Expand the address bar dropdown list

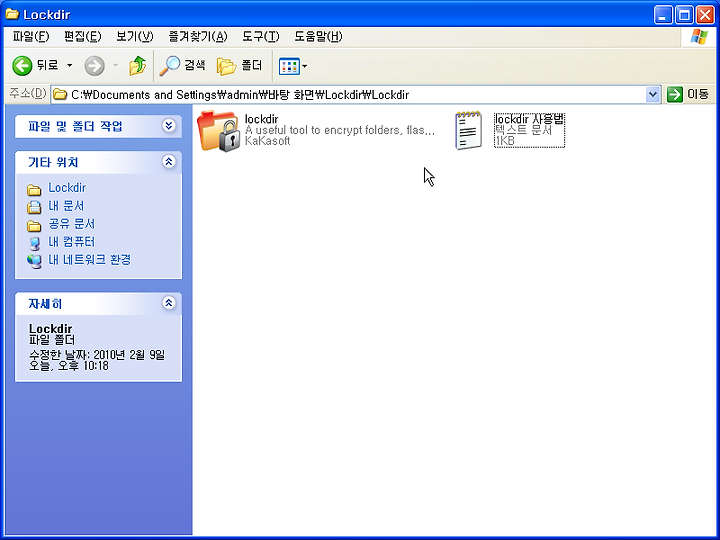[652, 95]
